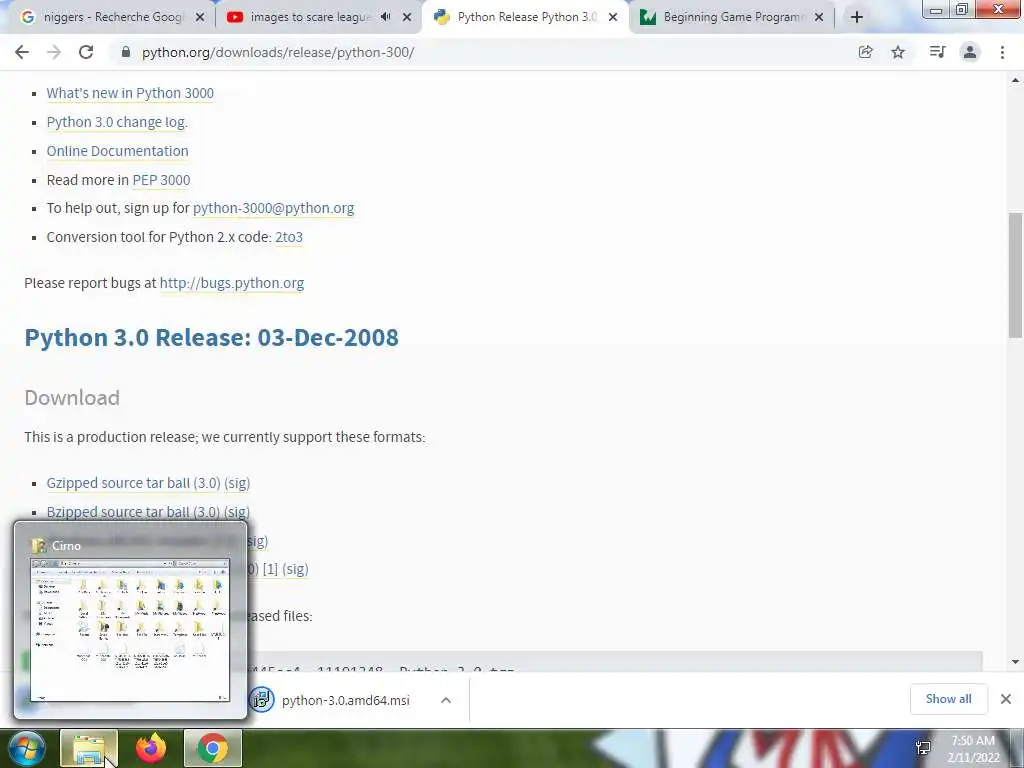Open What's new in Python 3000 link
This screenshot has height=768, width=1024.
pyautogui.click(x=130, y=93)
